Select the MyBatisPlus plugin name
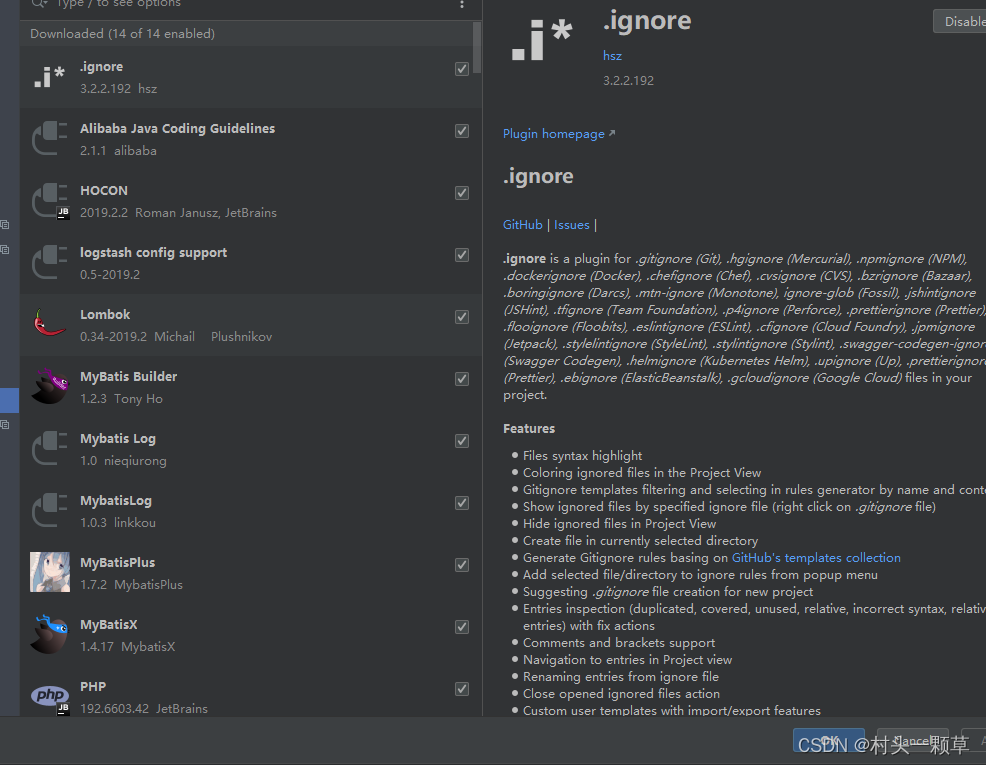This screenshot has height=765, width=986. (x=117, y=563)
